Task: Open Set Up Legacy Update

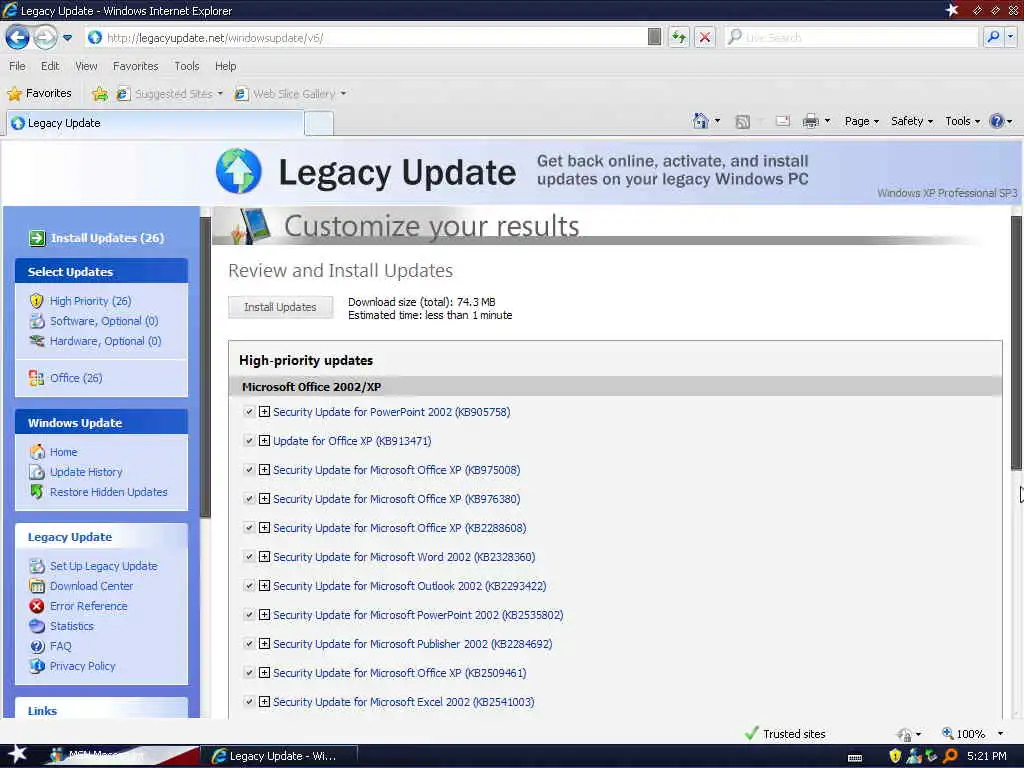Action: (x=93, y=566)
